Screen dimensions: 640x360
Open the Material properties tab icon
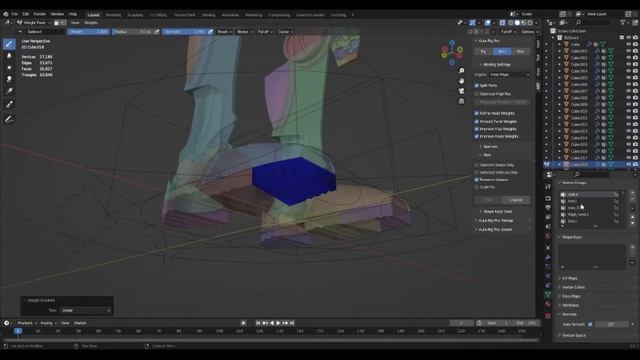point(548,304)
